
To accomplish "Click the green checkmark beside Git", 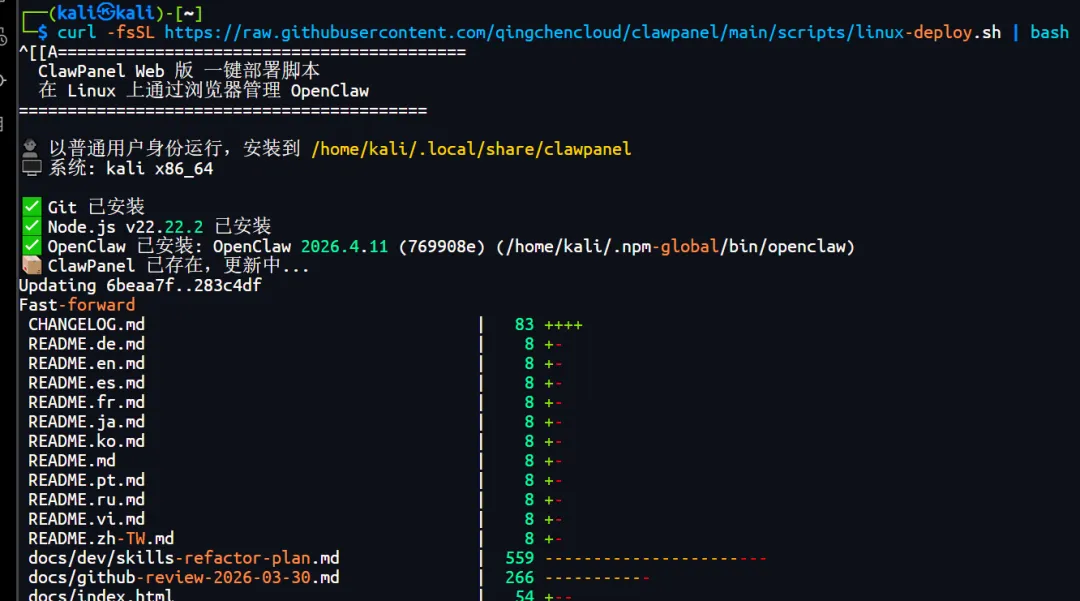I will pyautogui.click(x=32, y=207).
